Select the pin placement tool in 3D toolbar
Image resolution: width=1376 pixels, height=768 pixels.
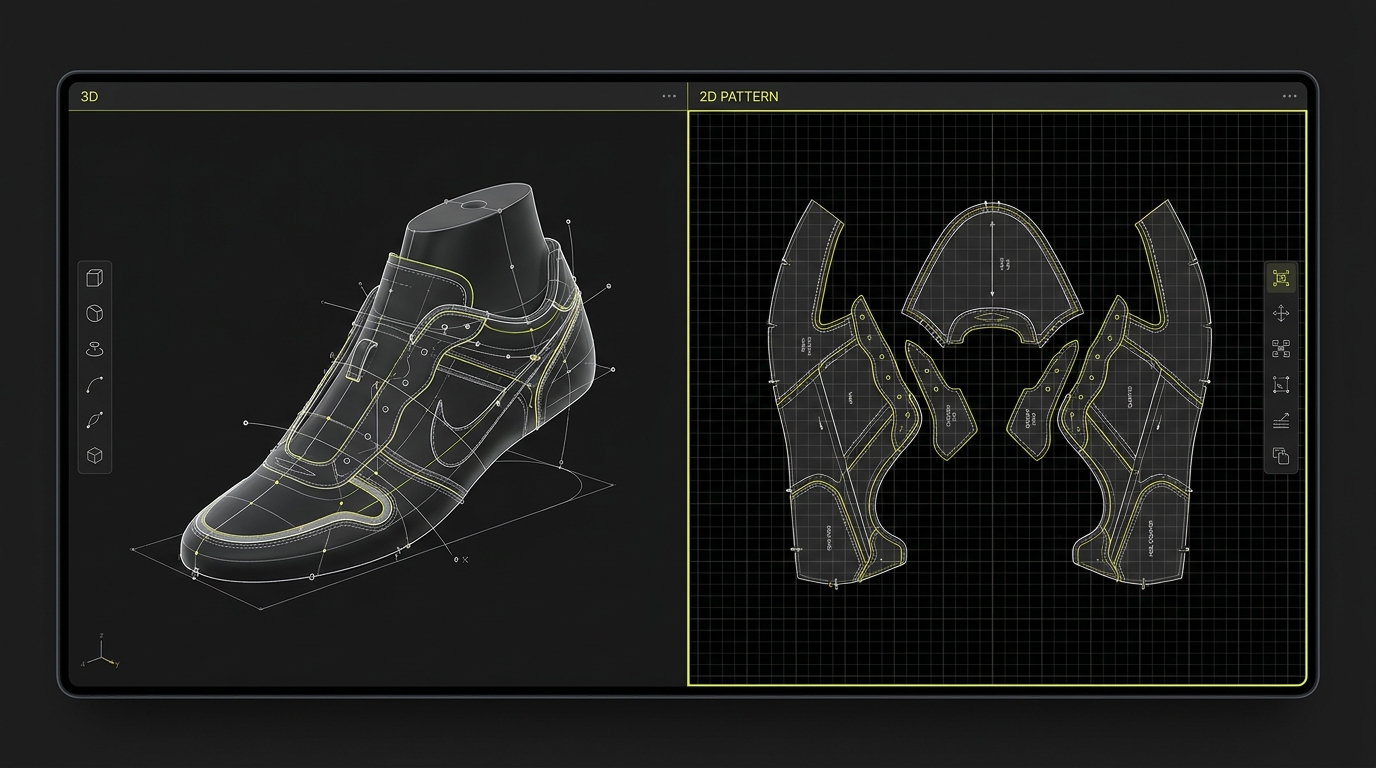click(95, 349)
